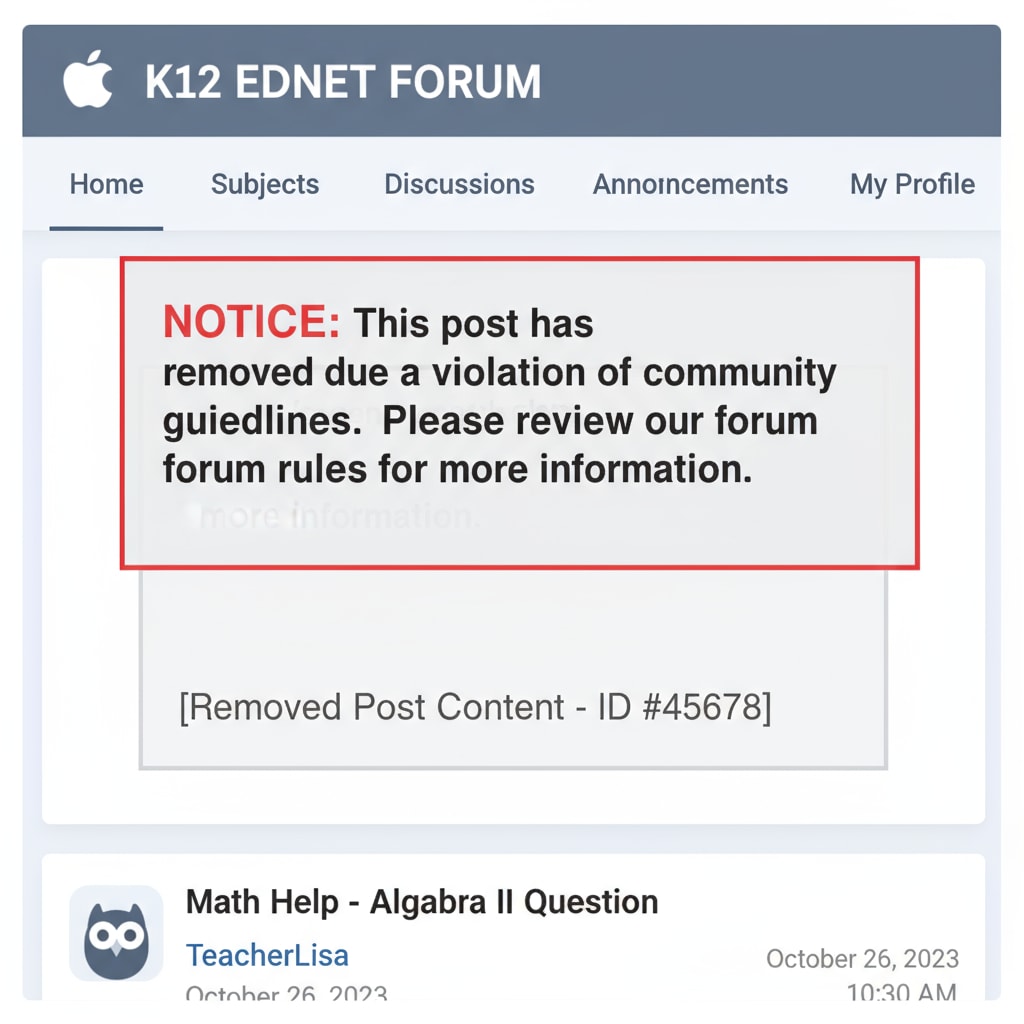Viewport: 1024px width, 1024px height.
Task: Click the K12 EDNET FORUM title
Action: [343, 82]
